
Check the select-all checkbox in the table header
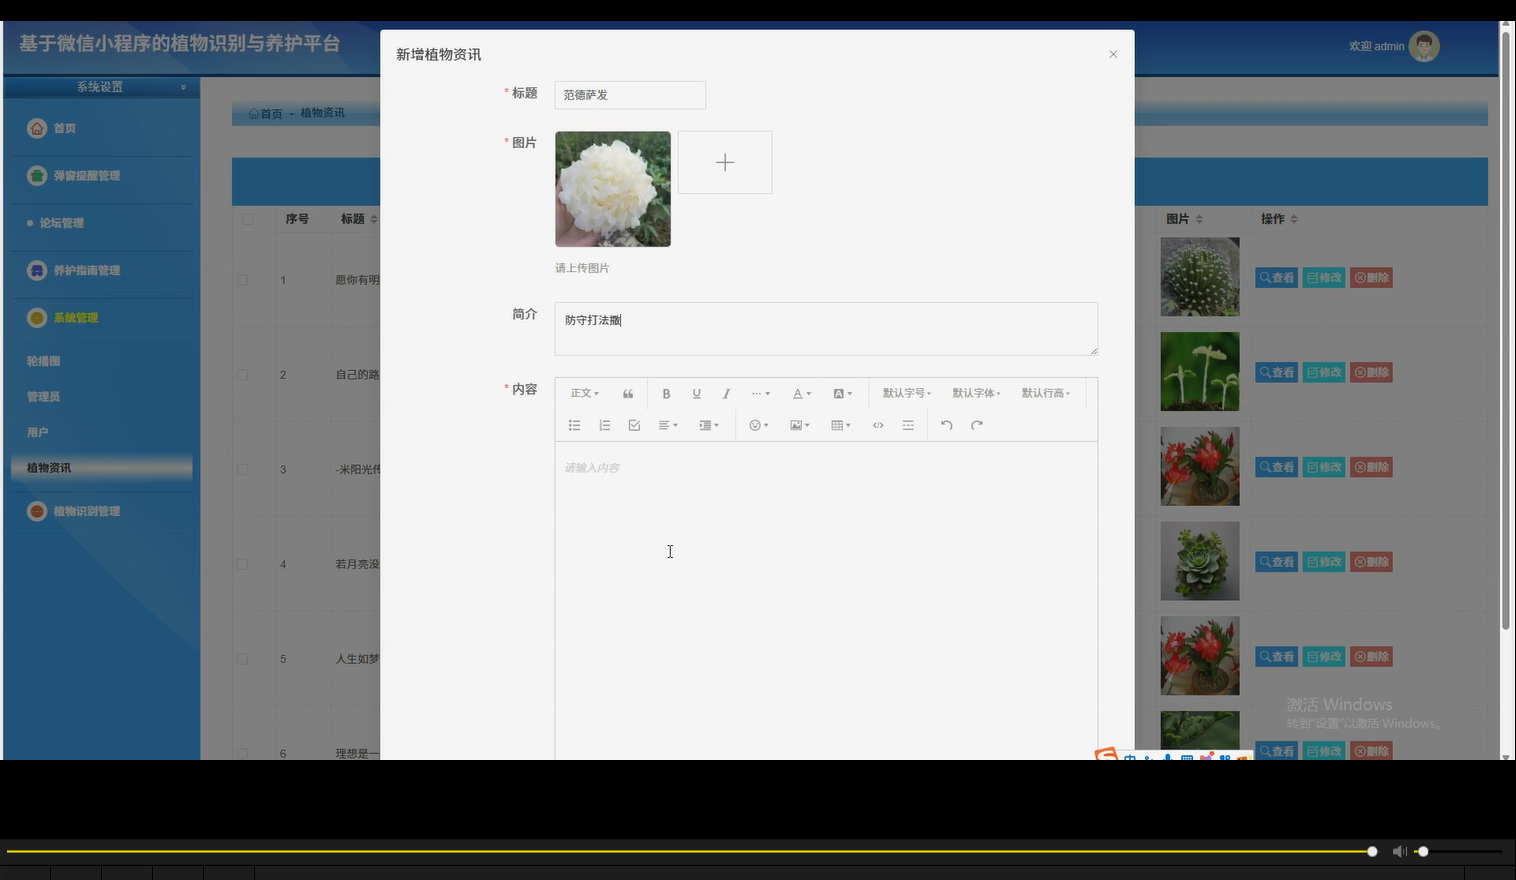pyautogui.click(x=248, y=218)
